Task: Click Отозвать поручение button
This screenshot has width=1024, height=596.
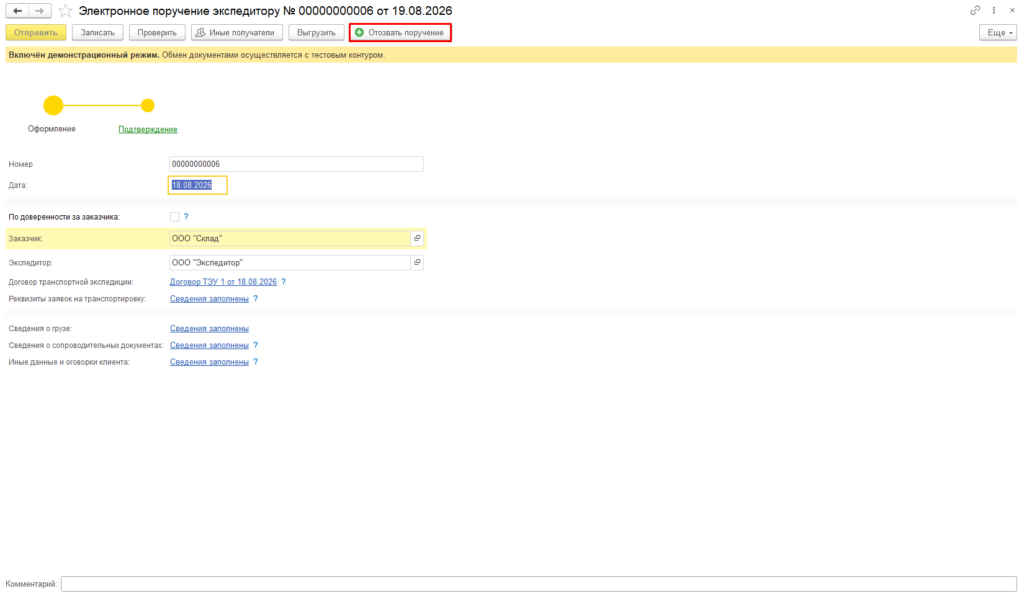Action: click(400, 33)
